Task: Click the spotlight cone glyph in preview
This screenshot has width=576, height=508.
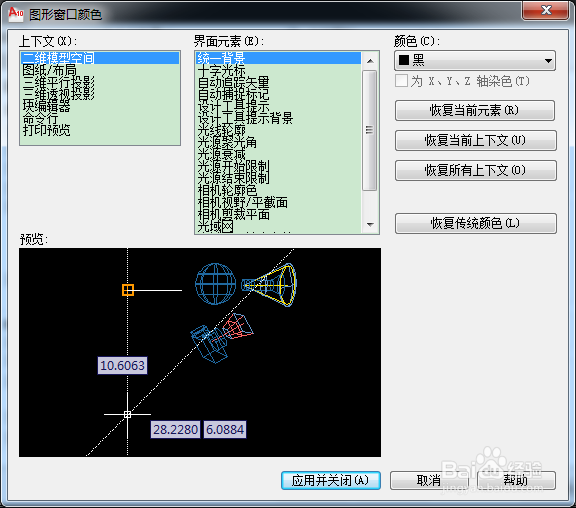Action: click(x=269, y=285)
